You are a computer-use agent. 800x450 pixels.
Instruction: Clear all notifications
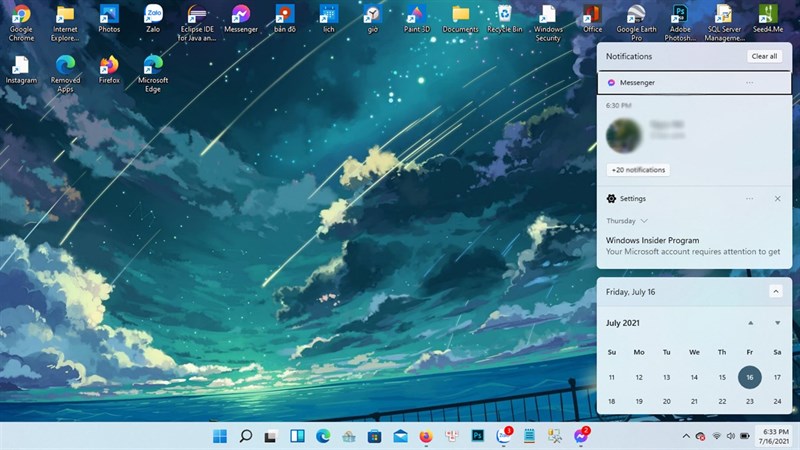pos(764,56)
